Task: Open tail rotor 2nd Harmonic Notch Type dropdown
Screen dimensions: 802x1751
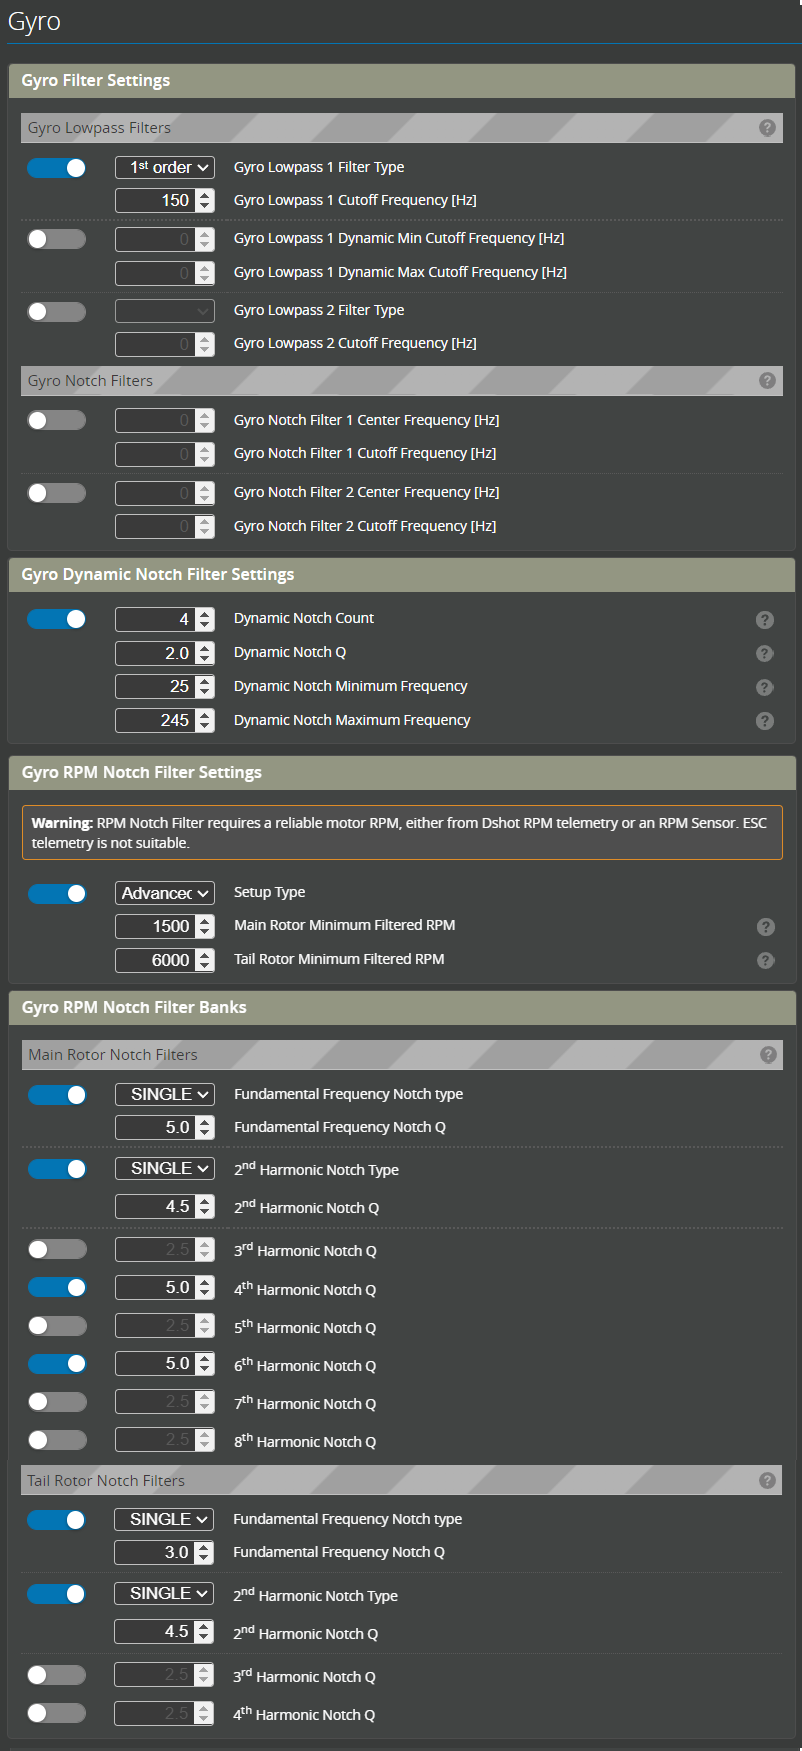Action: point(164,1594)
